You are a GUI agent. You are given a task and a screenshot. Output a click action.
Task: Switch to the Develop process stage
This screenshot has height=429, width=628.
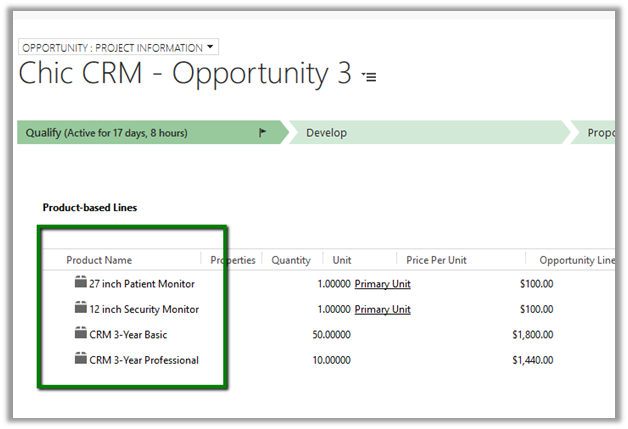(326, 133)
